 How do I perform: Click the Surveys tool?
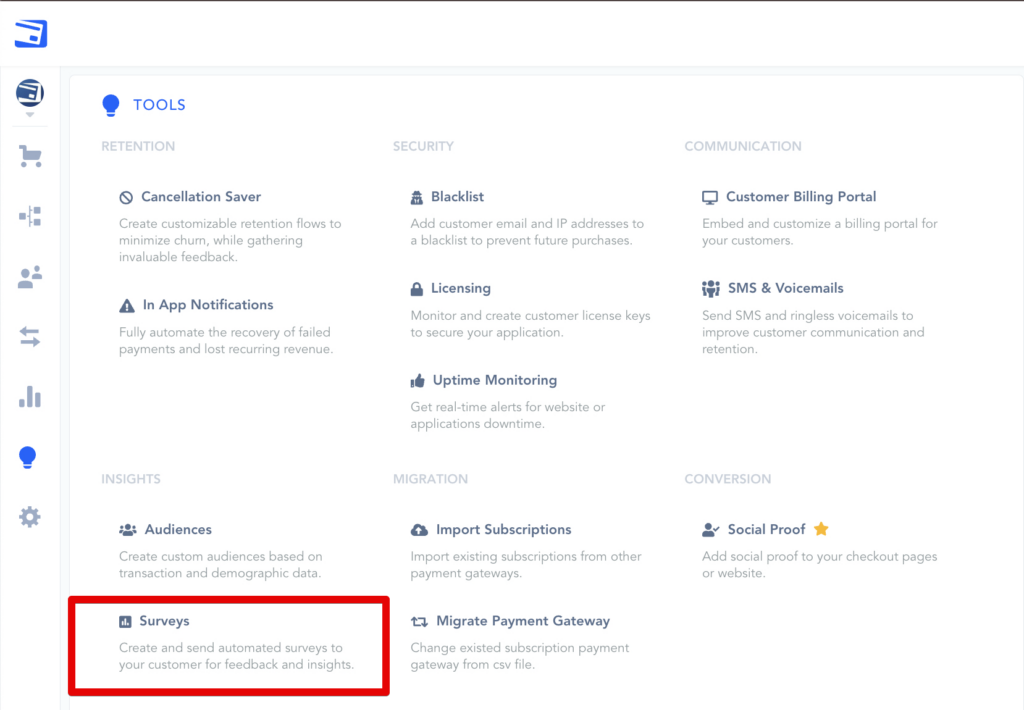click(x=164, y=621)
